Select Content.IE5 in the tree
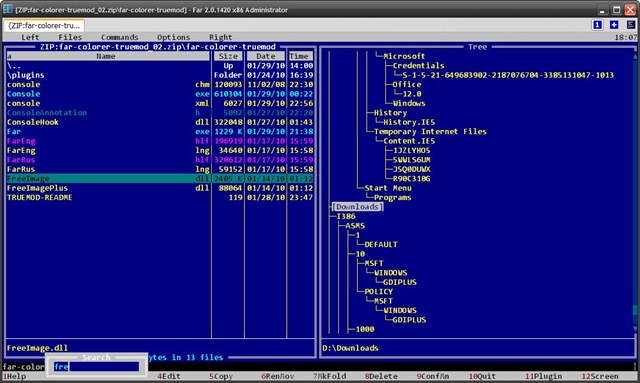 pos(409,141)
